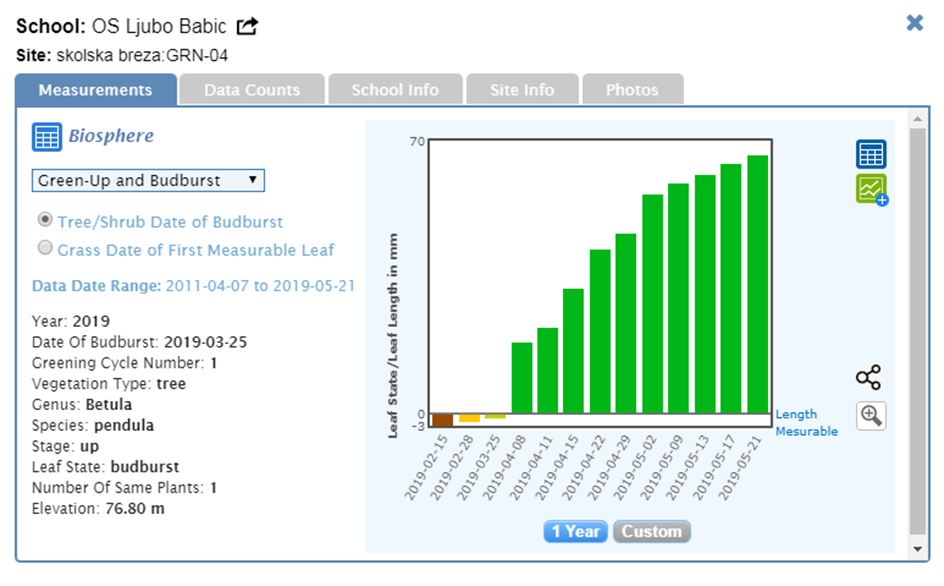
Task: View the Photos tab
Action: (x=632, y=90)
